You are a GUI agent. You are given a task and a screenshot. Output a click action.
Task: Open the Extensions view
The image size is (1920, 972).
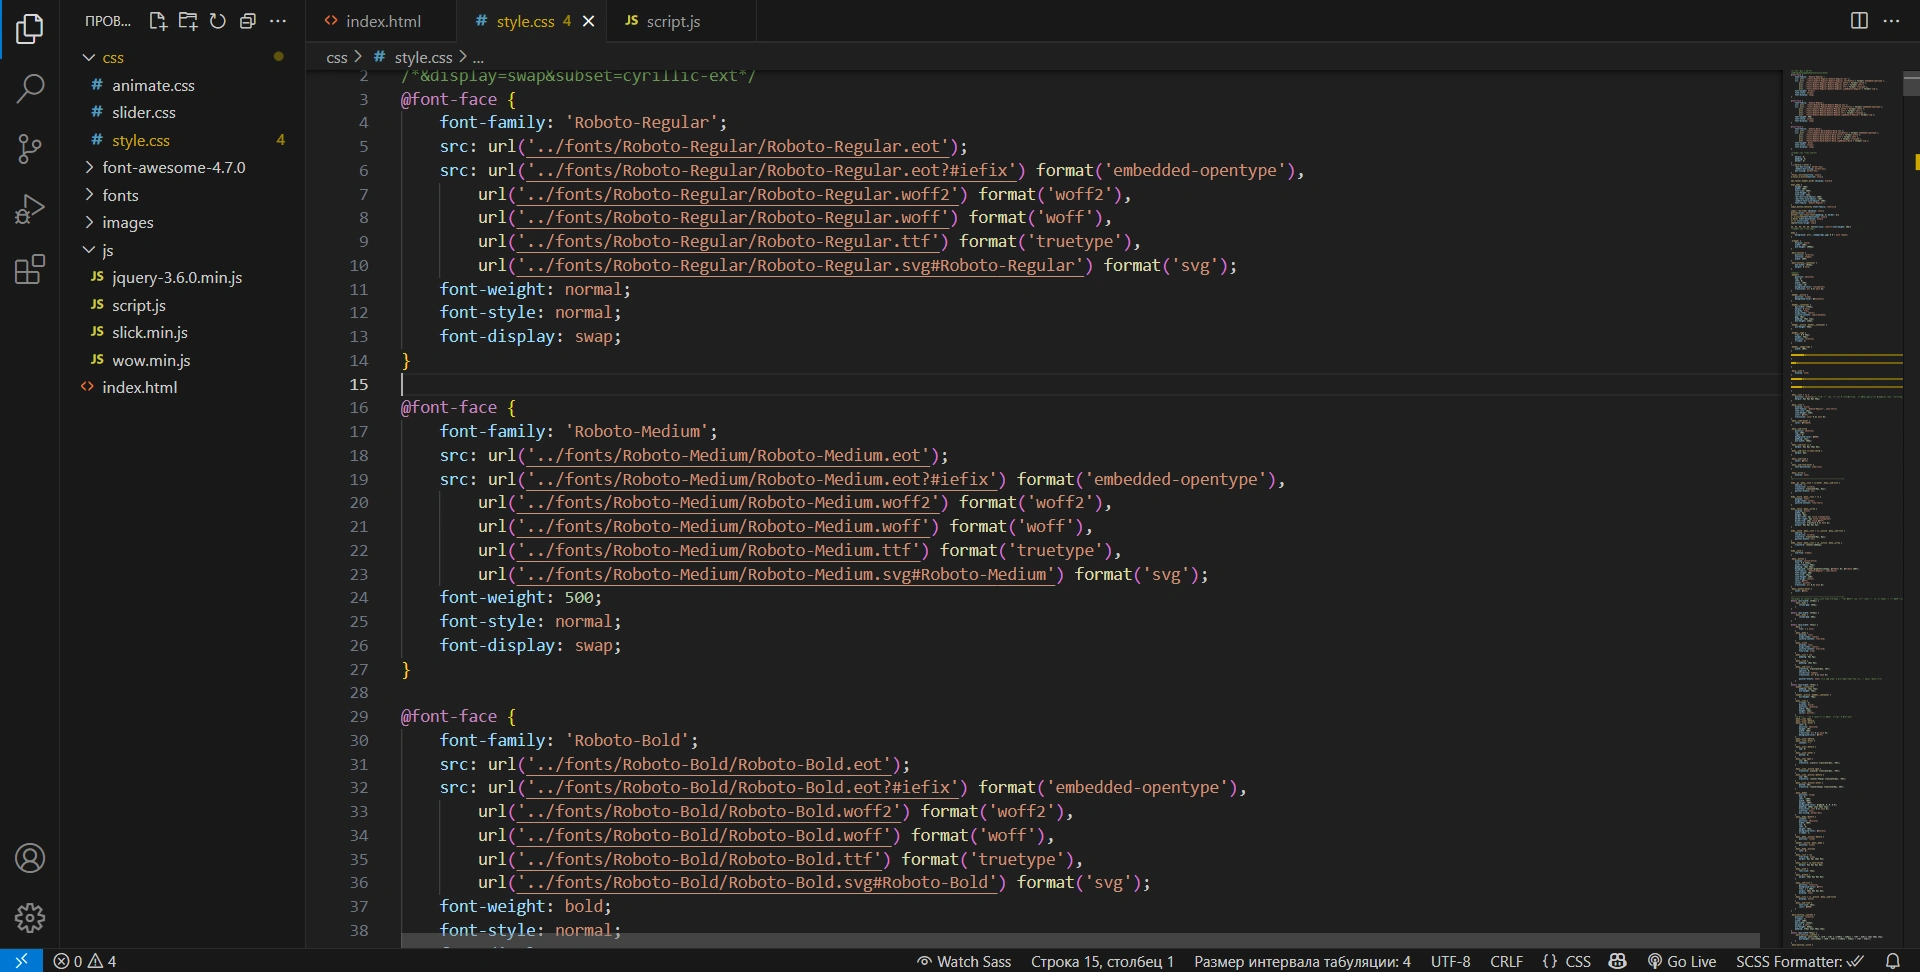30,269
